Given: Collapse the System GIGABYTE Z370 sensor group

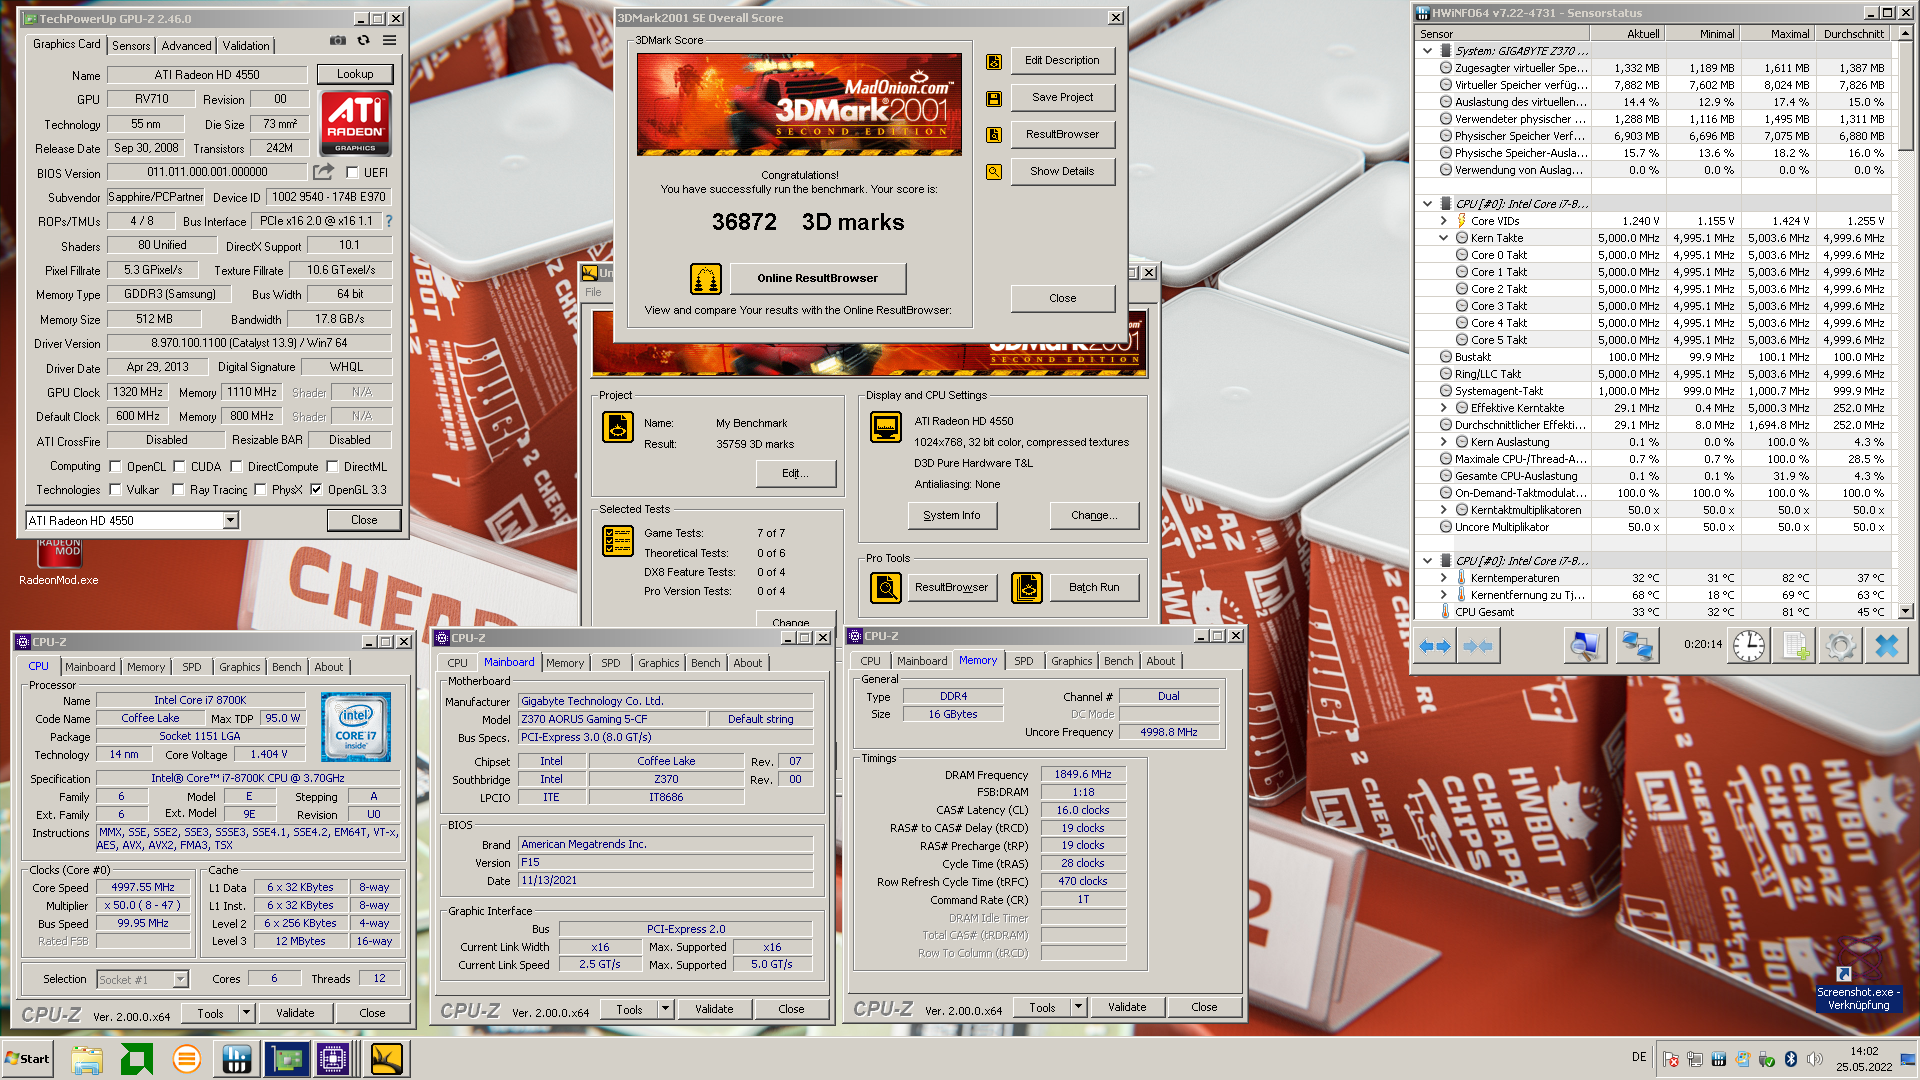Looking at the screenshot, I should pyautogui.click(x=1427, y=51).
